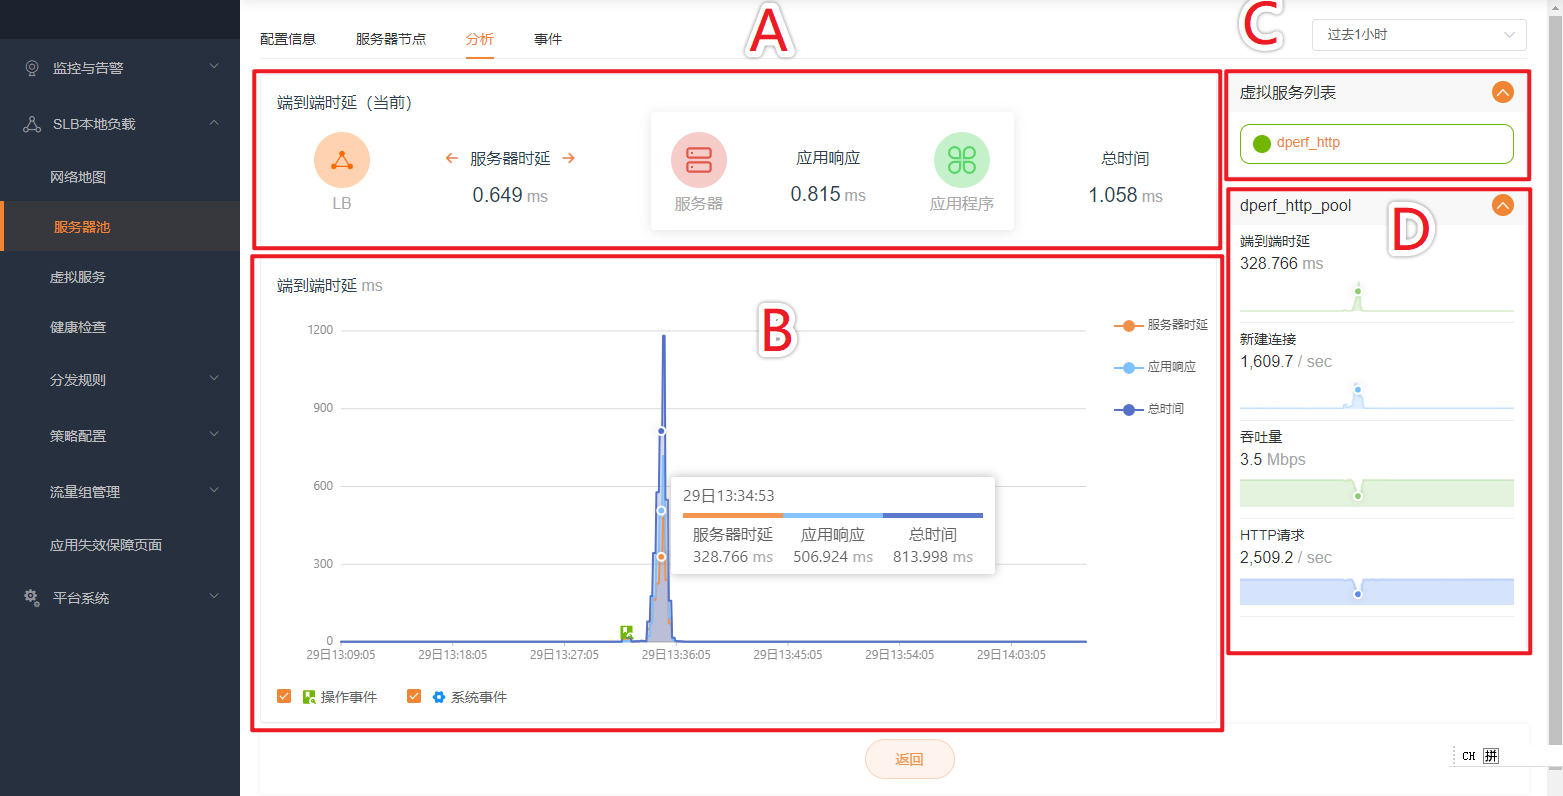1563x796 pixels.
Task: Select the dperf_http virtual service
Action: tap(1376, 143)
